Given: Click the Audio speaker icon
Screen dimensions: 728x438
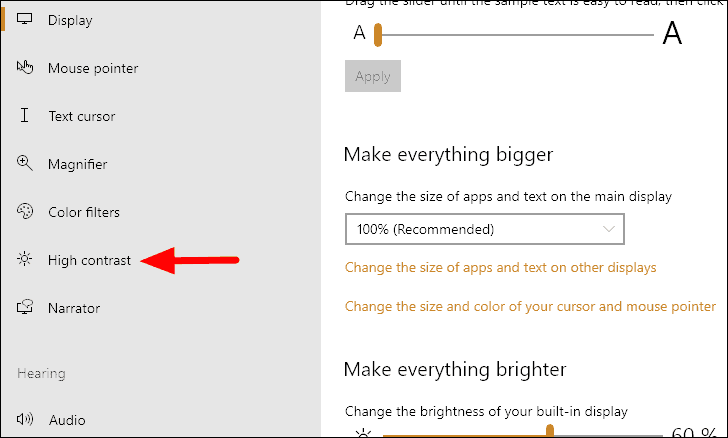Looking at the screenshot, I should (25, 420).
